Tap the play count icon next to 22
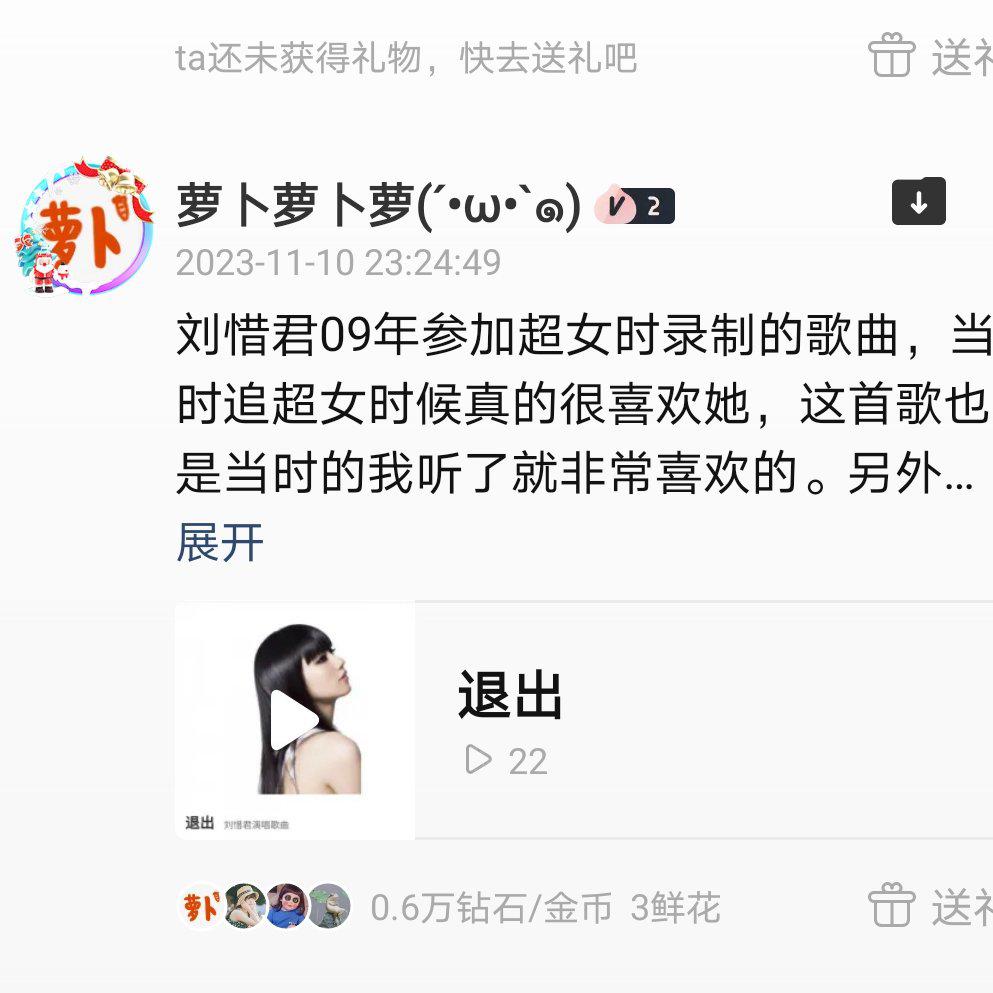The width and height of the screenshot is (993, 993). coord(478,759)
